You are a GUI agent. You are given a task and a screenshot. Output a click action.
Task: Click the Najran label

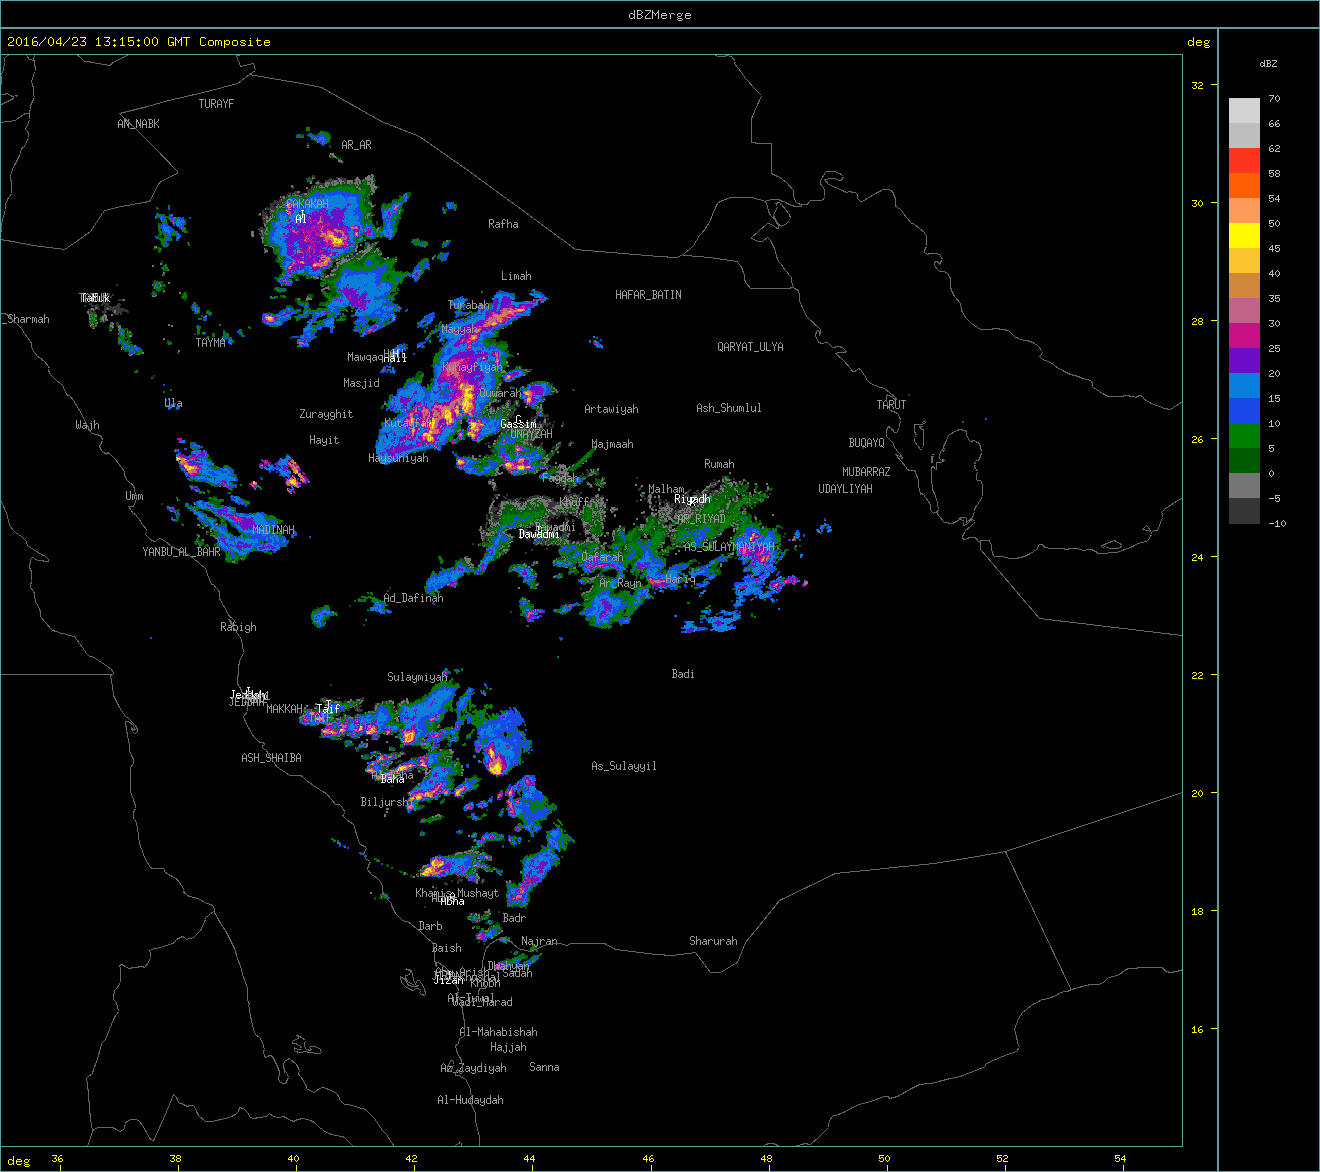point(539,942)
